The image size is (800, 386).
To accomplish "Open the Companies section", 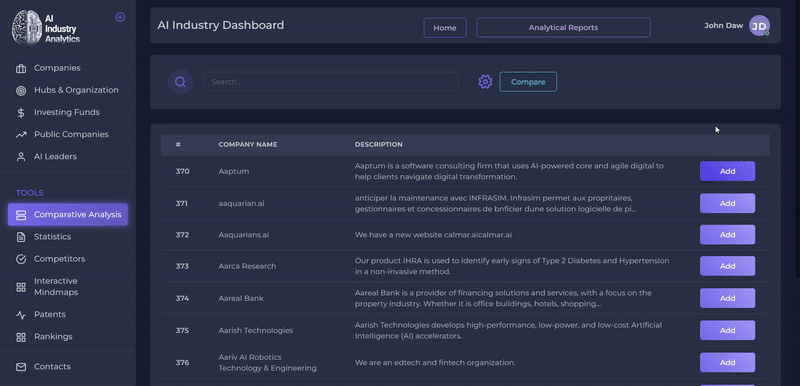I will pos(57,68).
